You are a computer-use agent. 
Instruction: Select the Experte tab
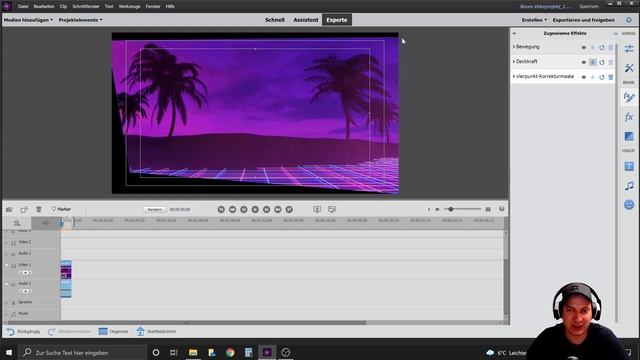coord(337,20)
